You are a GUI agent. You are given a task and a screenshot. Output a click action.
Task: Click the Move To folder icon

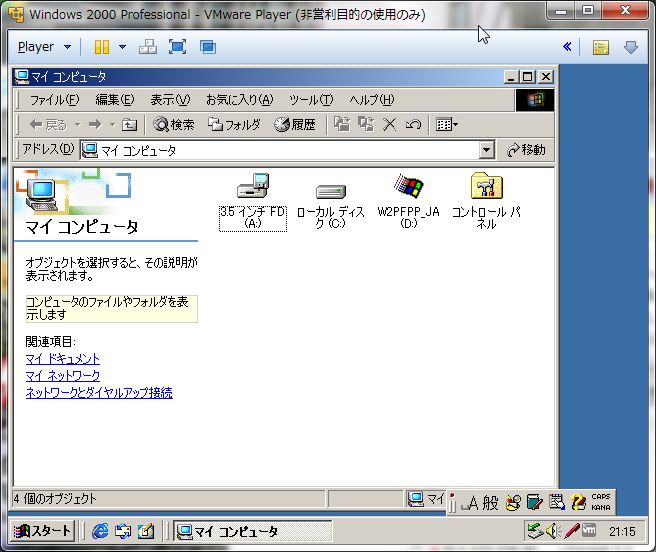342,124
